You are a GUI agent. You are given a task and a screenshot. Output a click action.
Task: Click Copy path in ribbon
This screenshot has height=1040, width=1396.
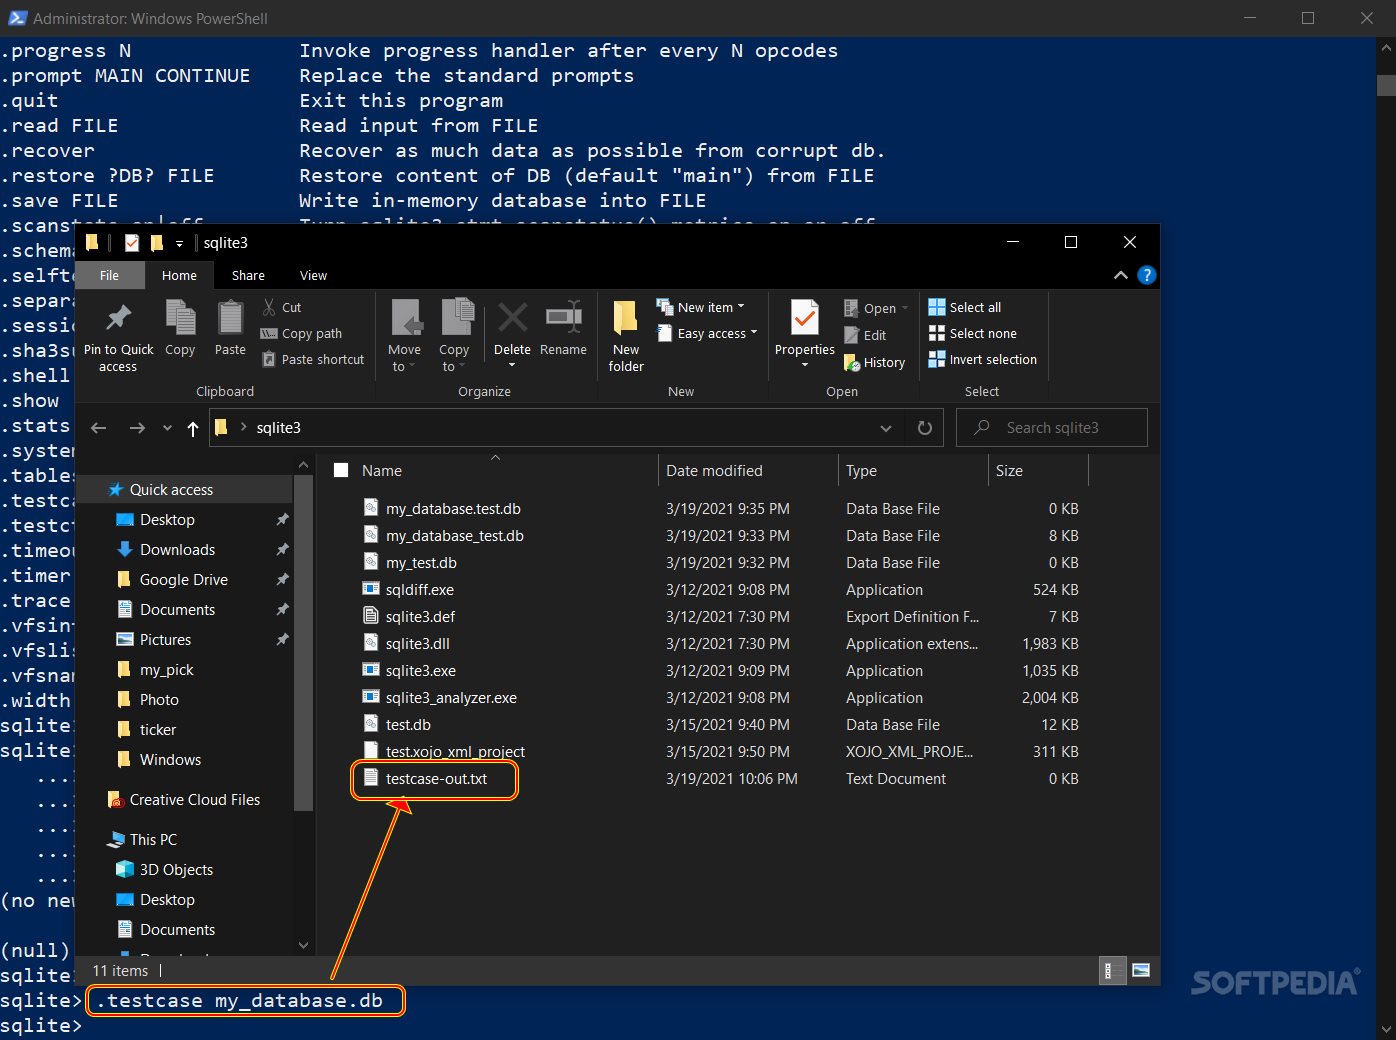pos(301,334)
